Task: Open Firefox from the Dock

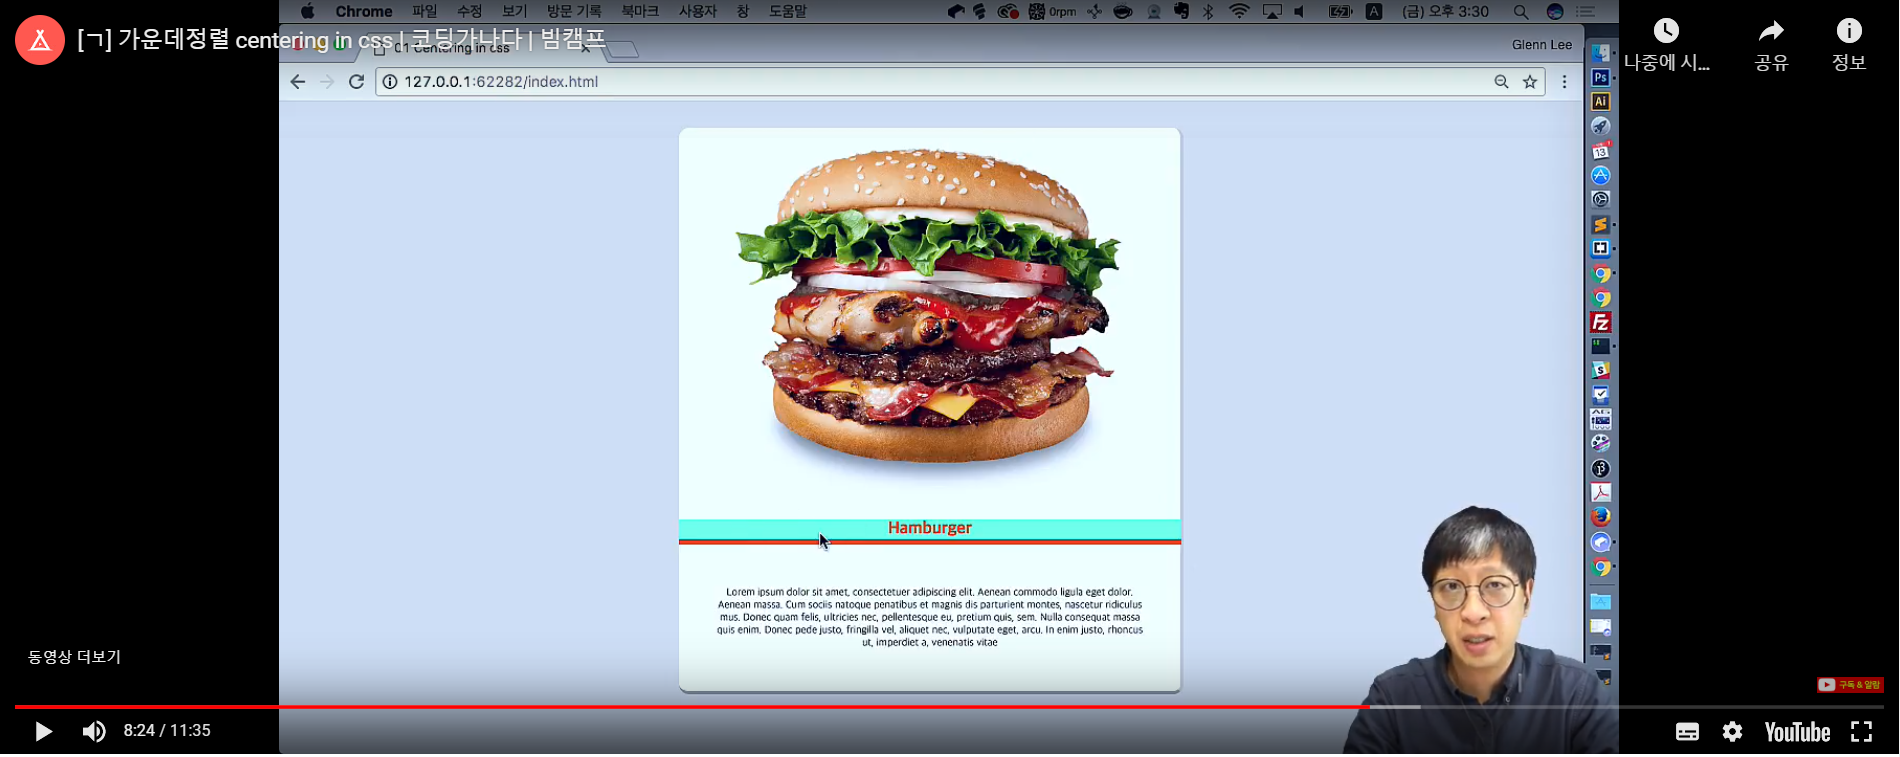Action: (x=1601, y=517)
